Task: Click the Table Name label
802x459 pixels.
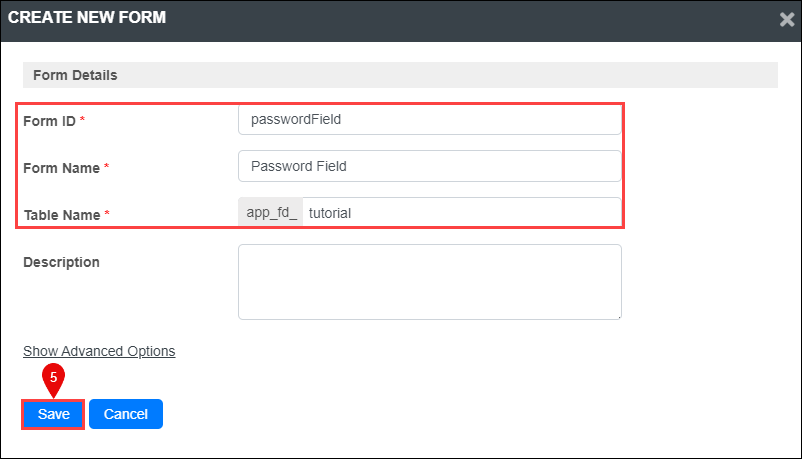Action: click(62, 215)
